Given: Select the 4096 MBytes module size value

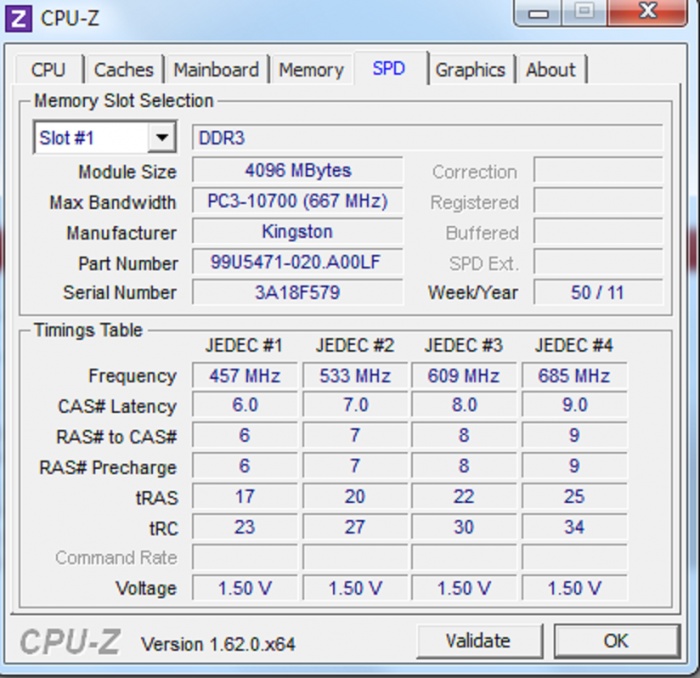Looking at the screenshot, I should [x=298, y=170].
